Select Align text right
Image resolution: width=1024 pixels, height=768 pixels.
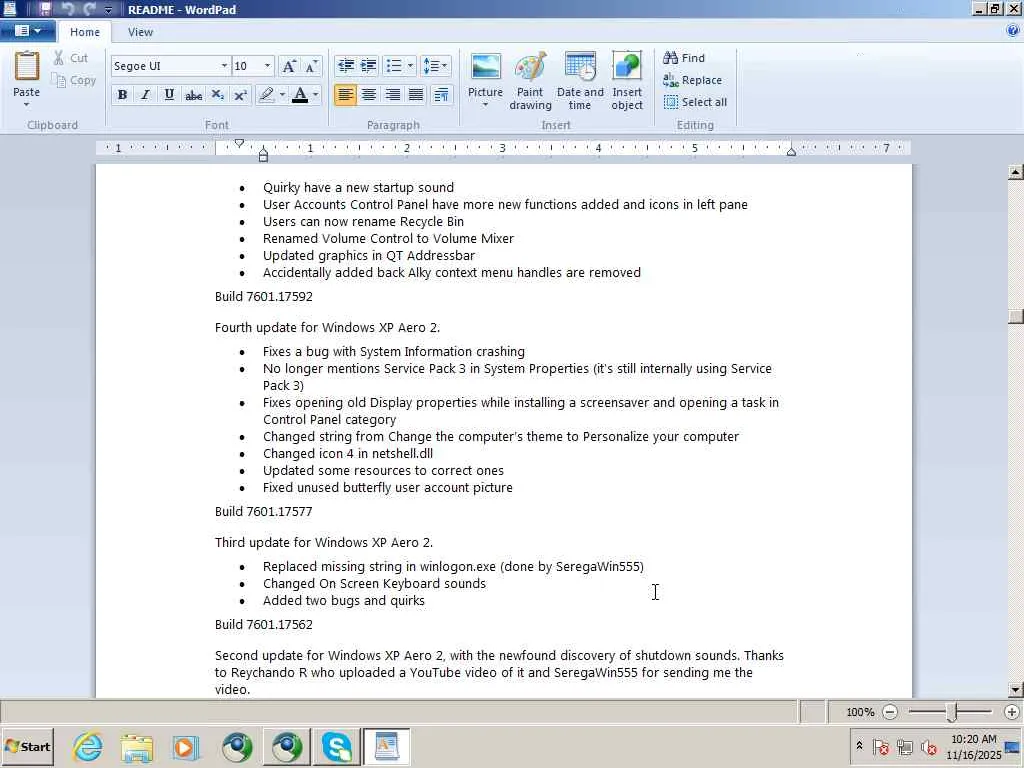click(392, 95)
